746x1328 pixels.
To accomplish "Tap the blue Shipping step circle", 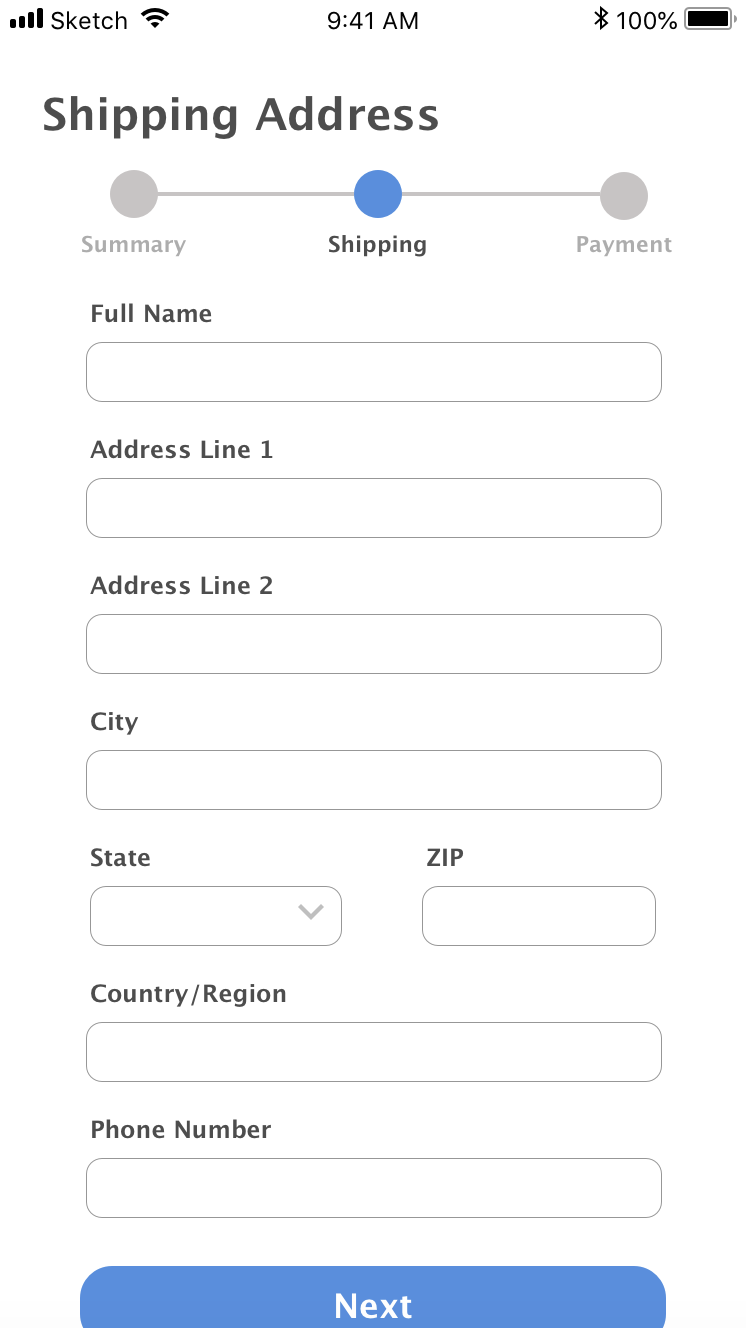I will point(378,194).
